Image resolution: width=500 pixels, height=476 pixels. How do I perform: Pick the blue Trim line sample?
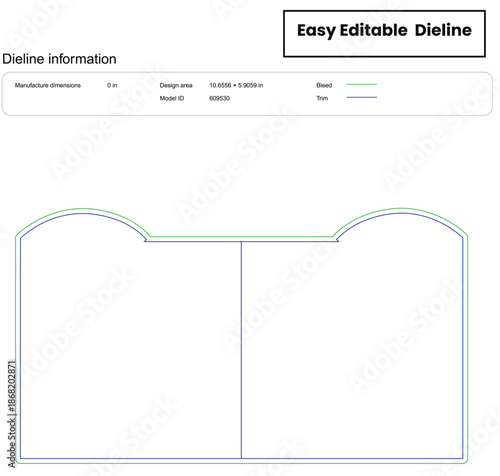pos(362,97)
